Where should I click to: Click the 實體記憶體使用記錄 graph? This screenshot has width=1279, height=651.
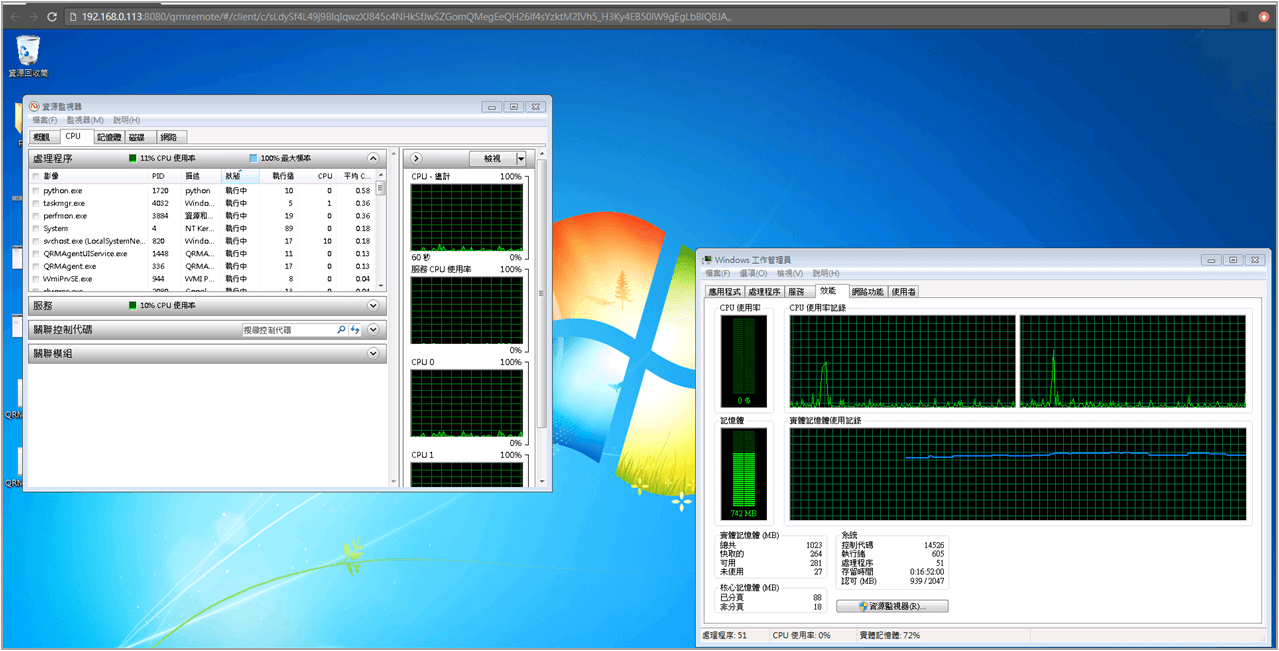(1018, 474)
